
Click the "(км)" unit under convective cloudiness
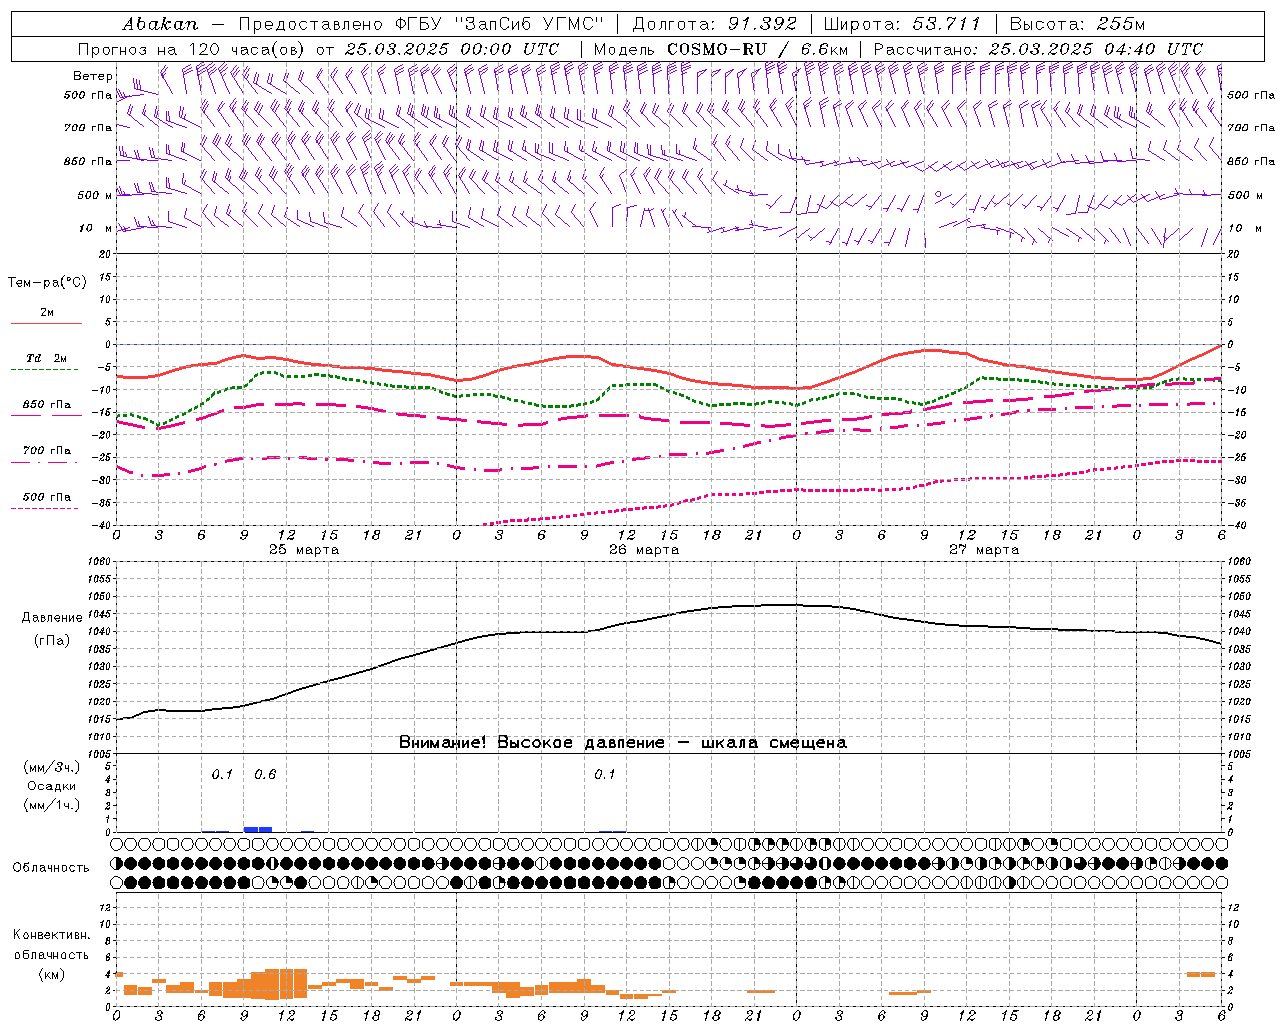(x=52, y=974)
